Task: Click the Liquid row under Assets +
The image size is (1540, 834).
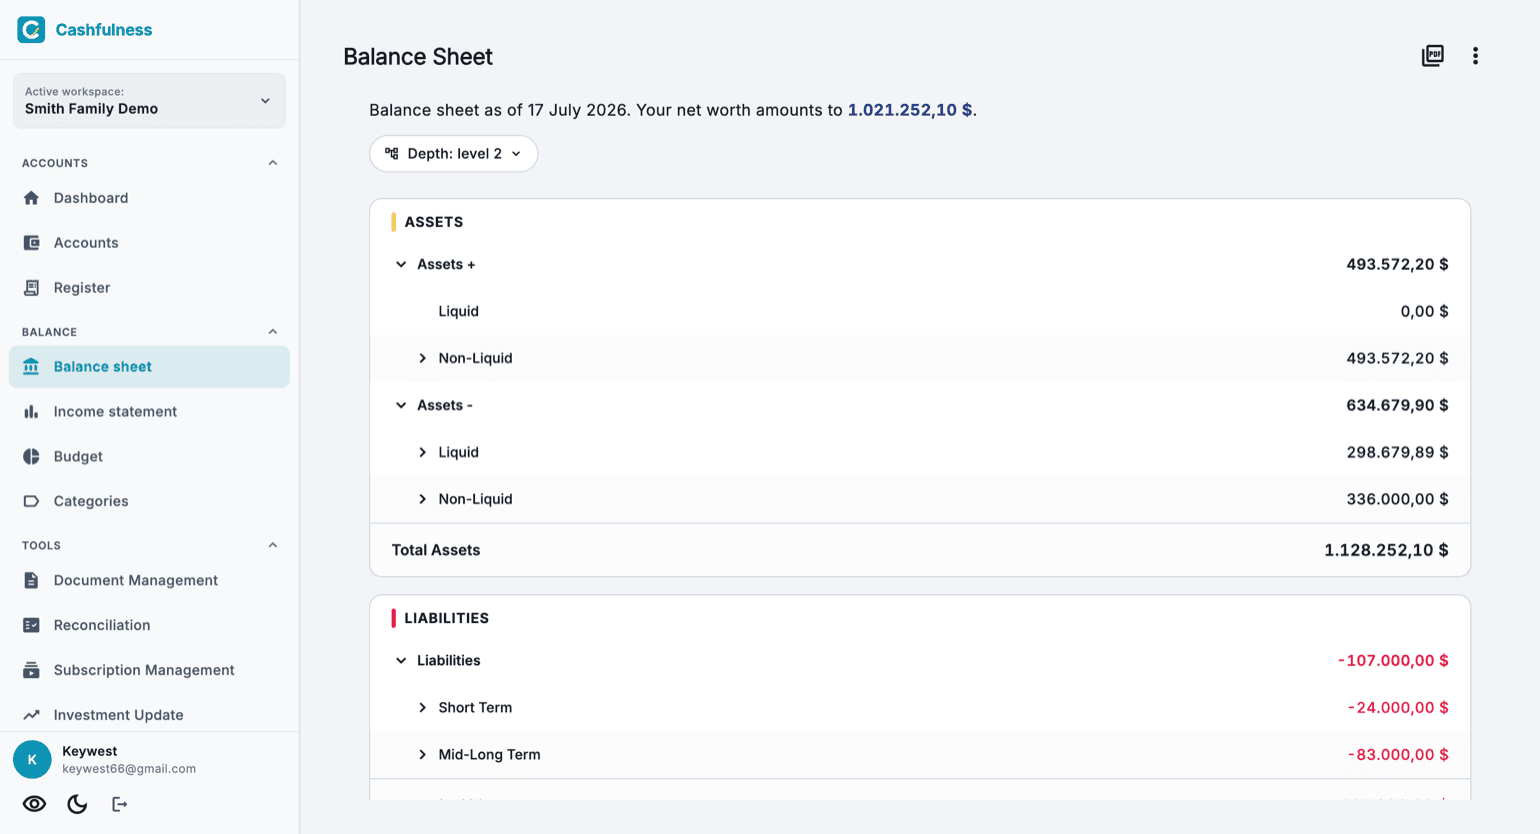Action: pyautogui.click(x=920, y=311)
